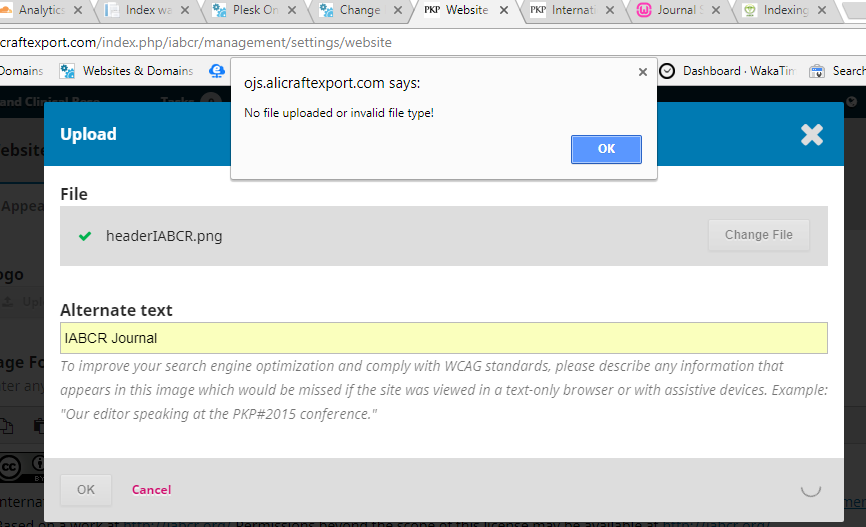Open the Websites & Domains bookmark
The width and height of the screenshot is (866, 527).
[x=127, y=71]
